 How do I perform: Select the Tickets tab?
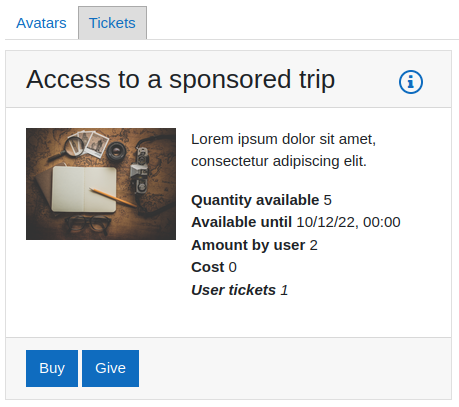click(x=112, y=23)
